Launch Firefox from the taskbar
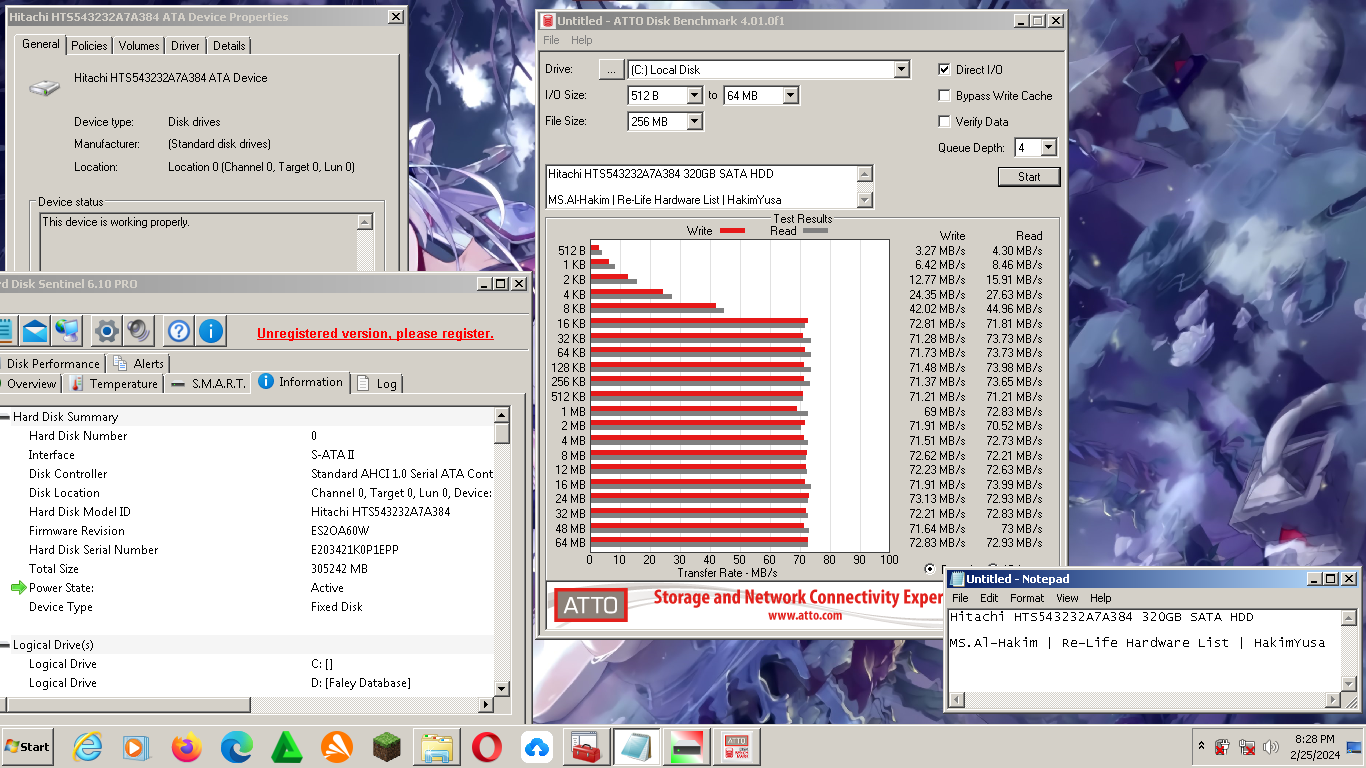This screenshot has height=768, width=1366. point(186,747)
